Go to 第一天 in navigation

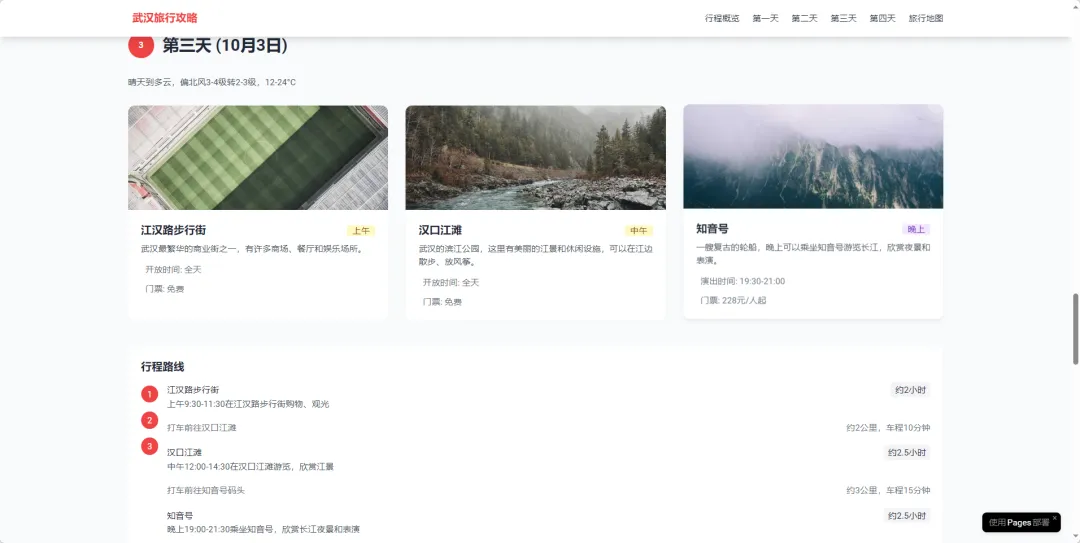point(765,19)
